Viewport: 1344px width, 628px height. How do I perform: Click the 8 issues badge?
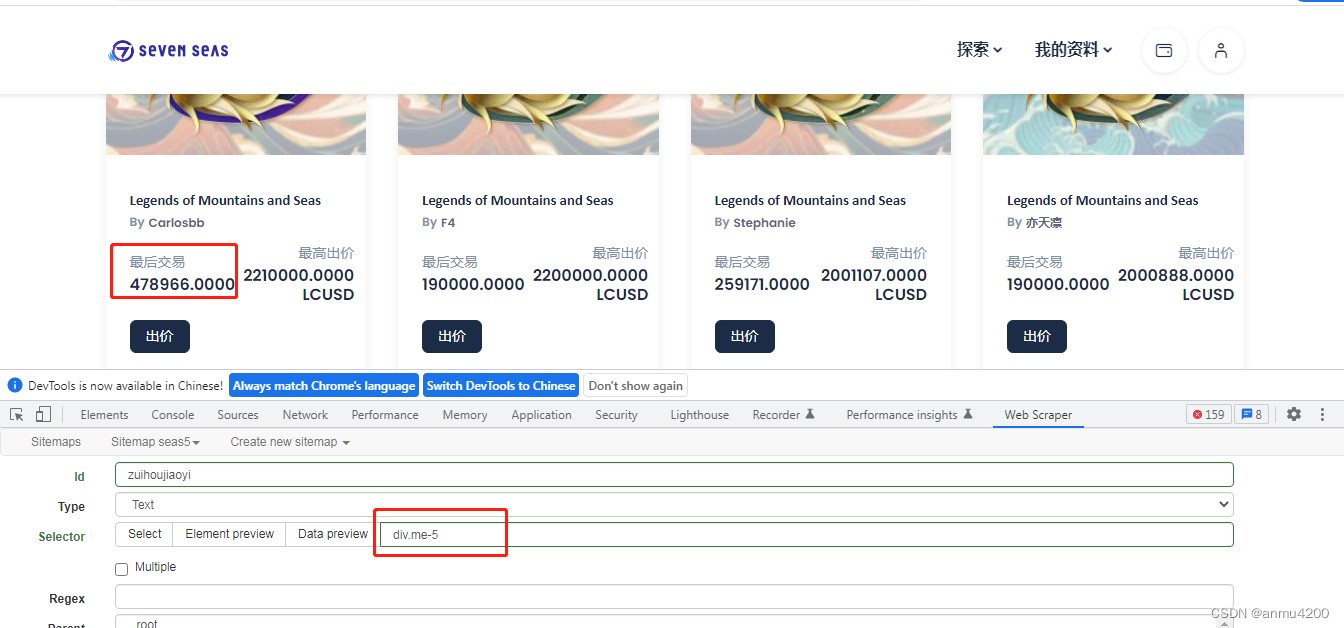[x=1251, y=414]
